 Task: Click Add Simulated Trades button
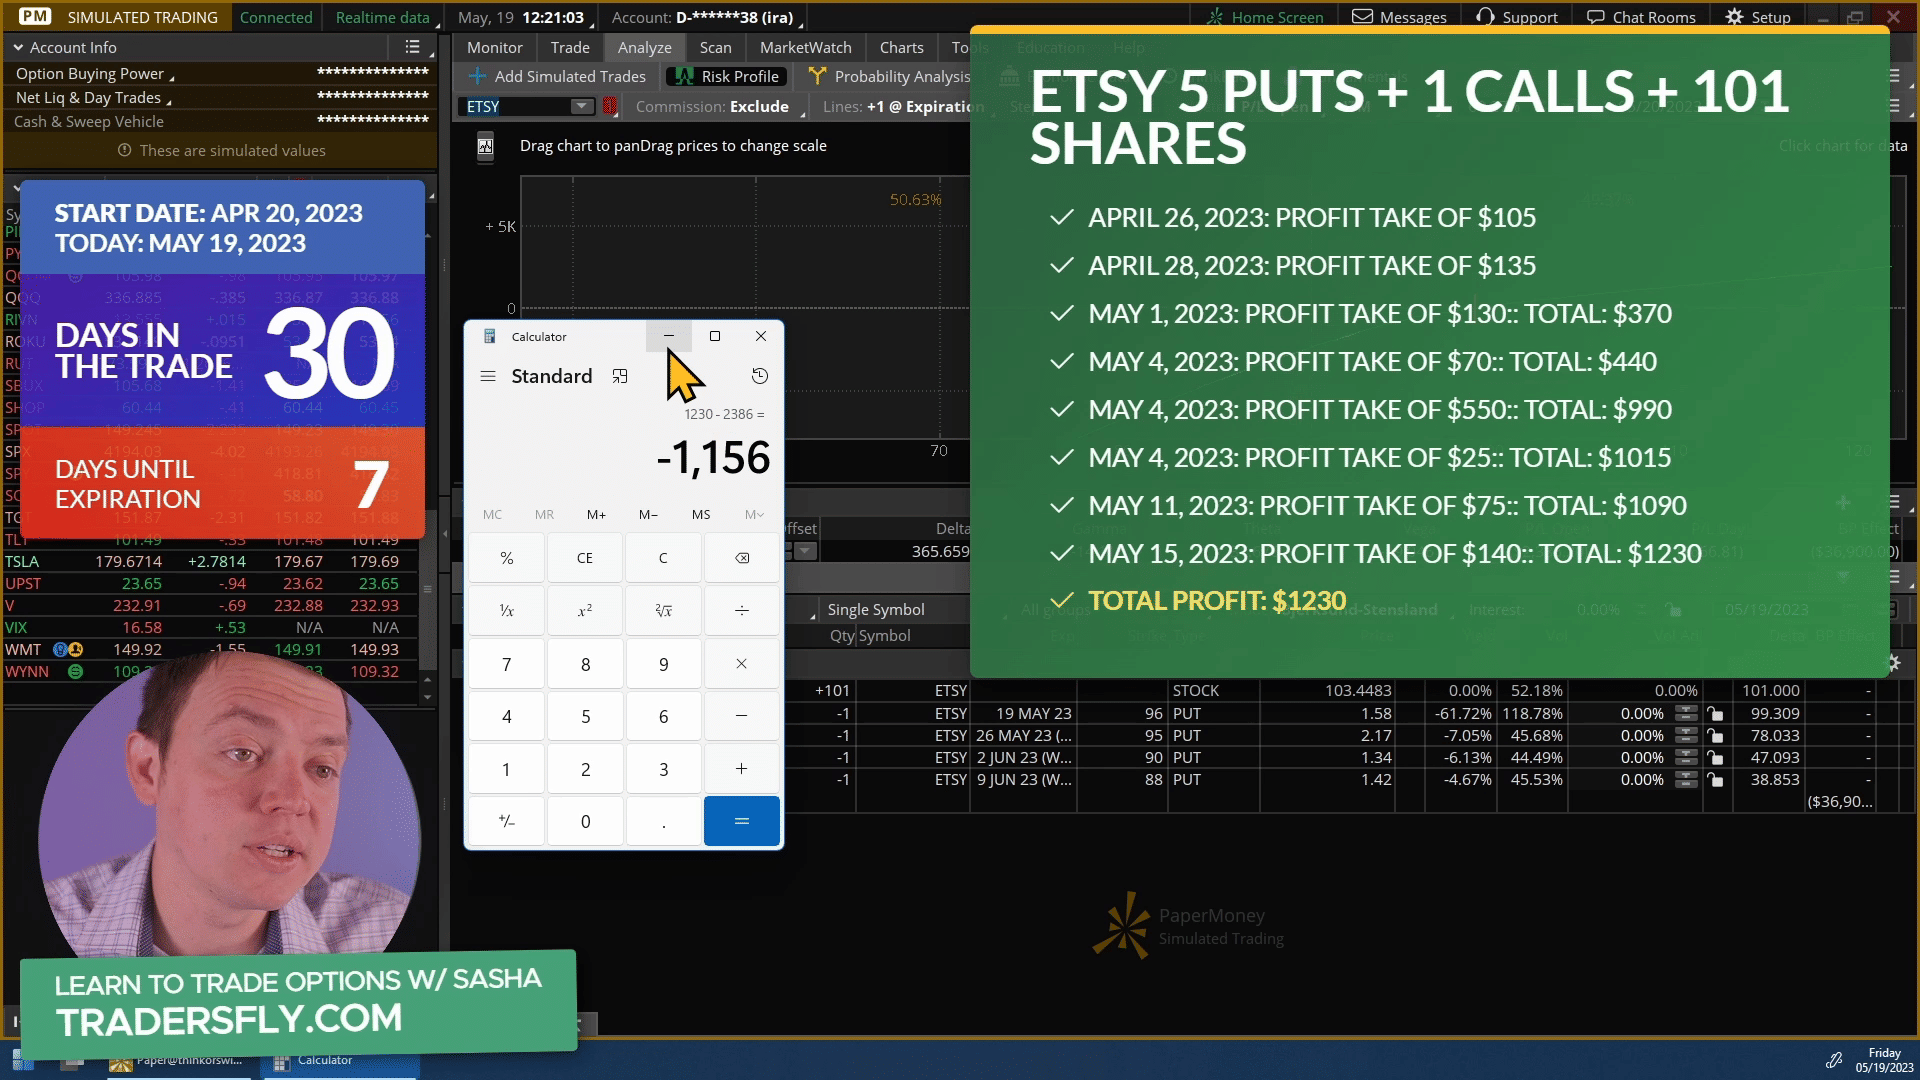pyautogui.click(x=558, y=76)
